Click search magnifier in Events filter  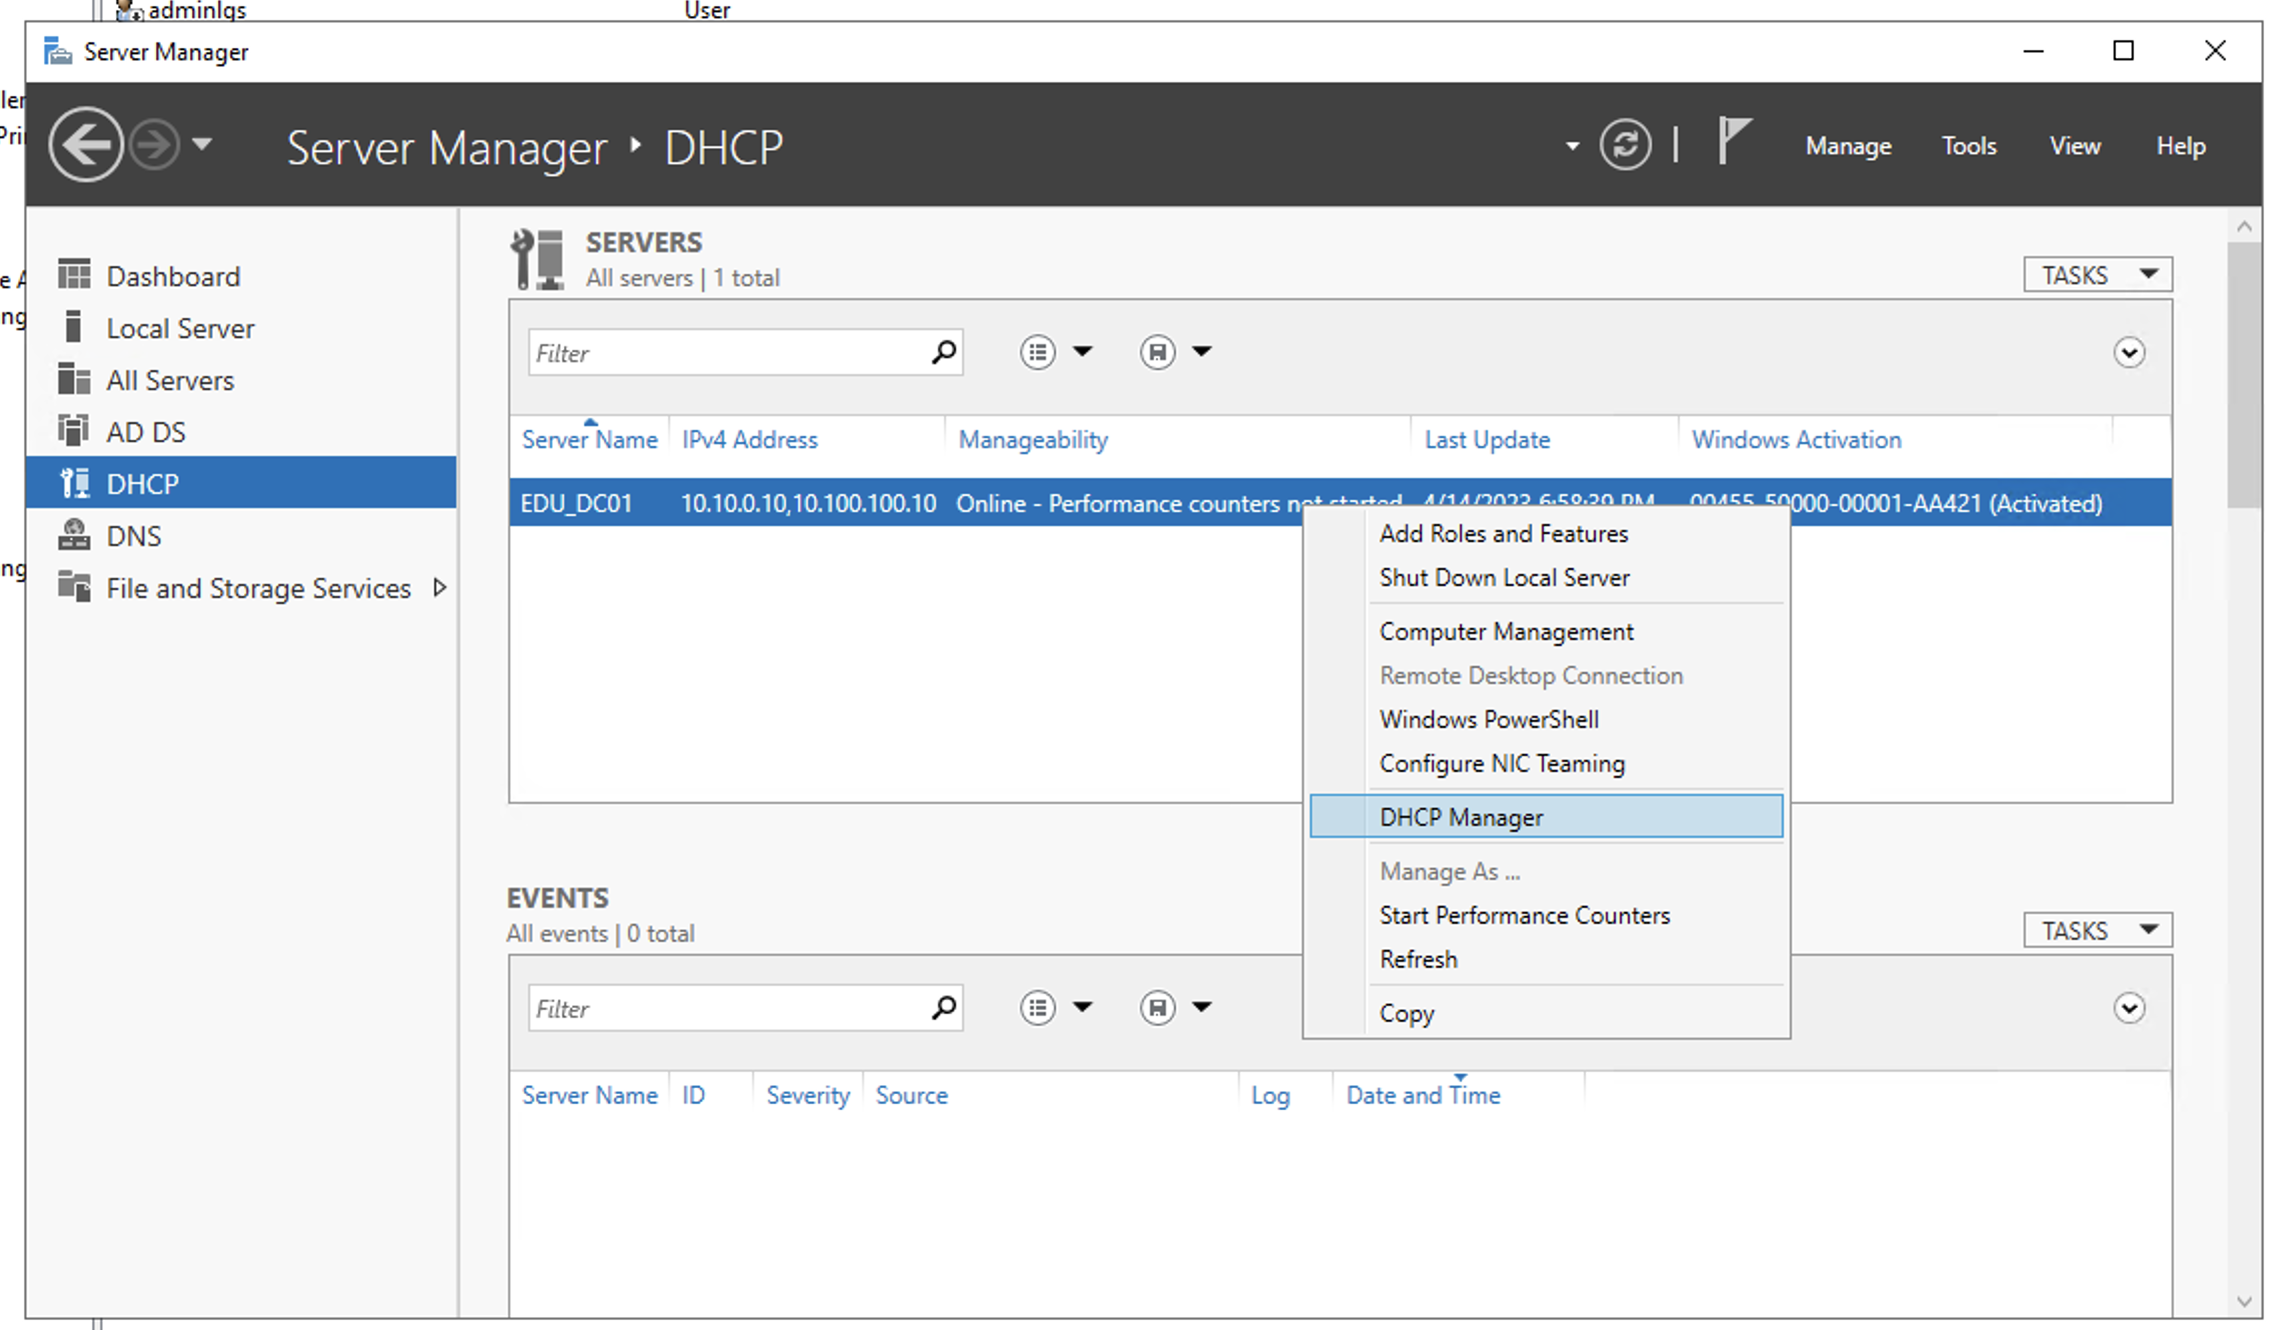click(944, 1008)
